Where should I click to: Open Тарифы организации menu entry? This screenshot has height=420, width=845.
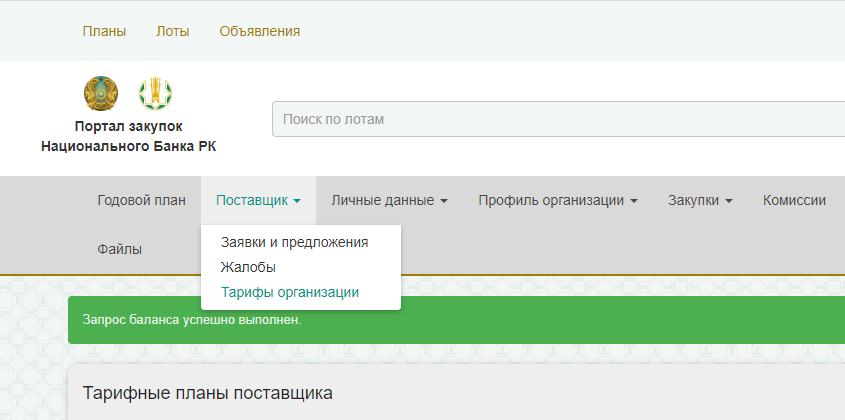(289, 292)
